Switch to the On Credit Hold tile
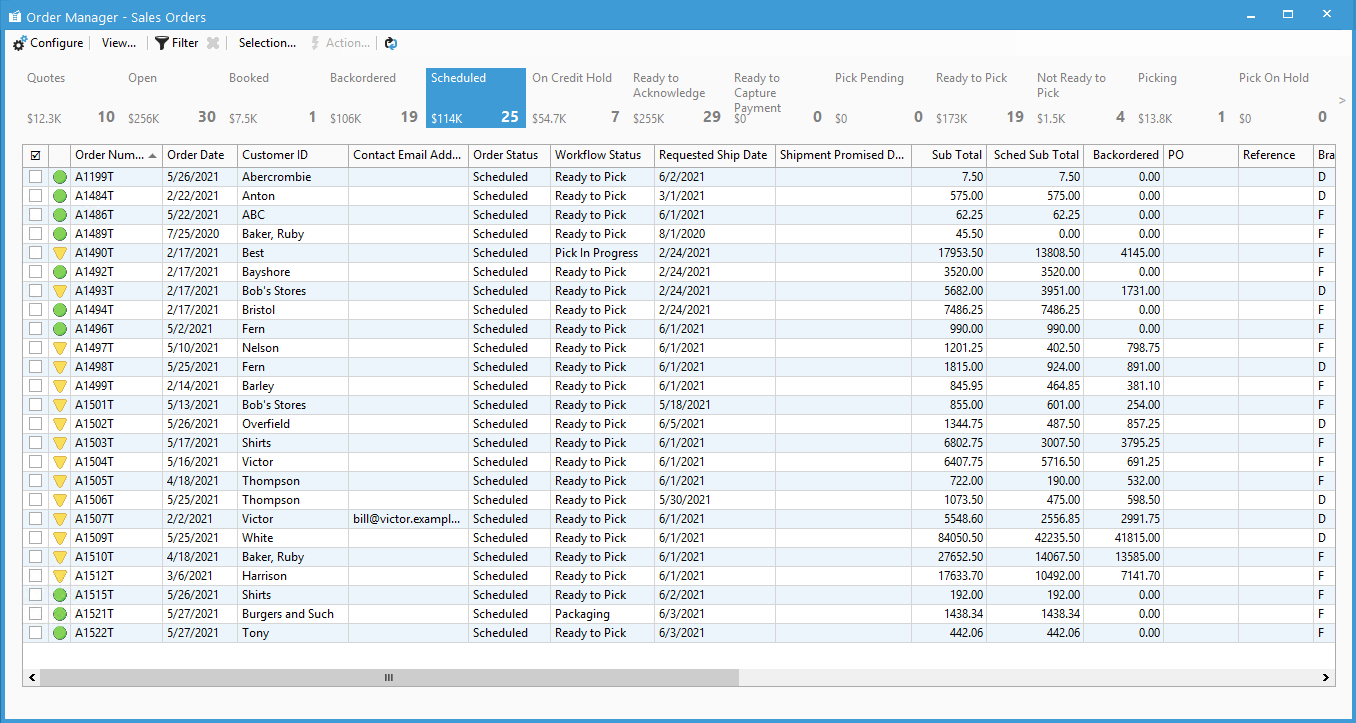The width and height of the screenshot is (1356, 723). point(577,98)
